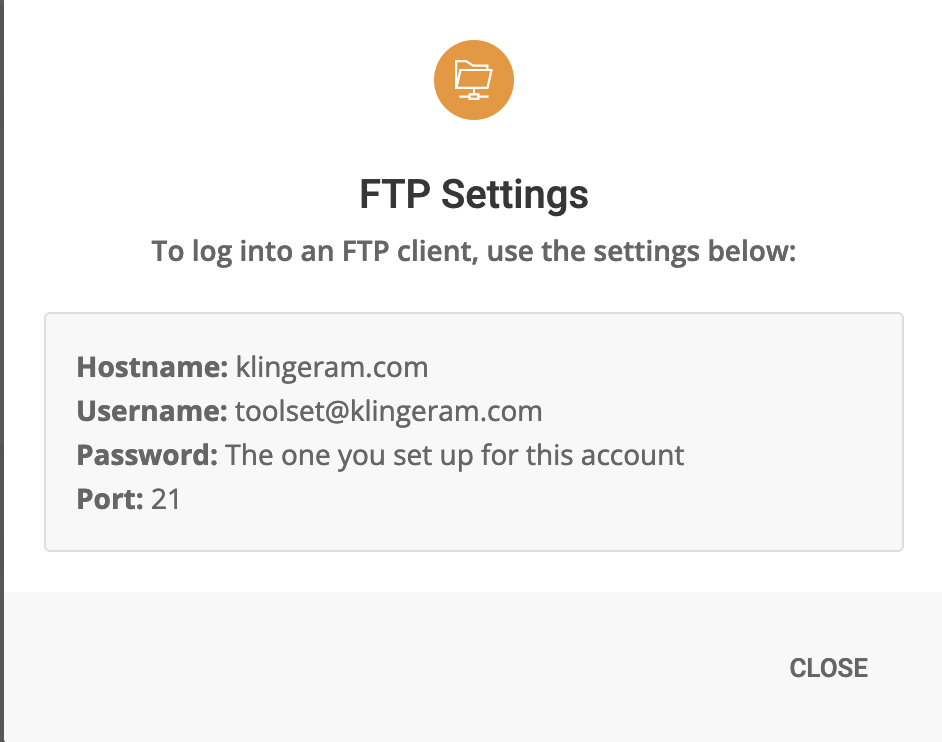Click the word "FTP" in the heading
This screenshot has width=942, height=742.
(396, 194)
